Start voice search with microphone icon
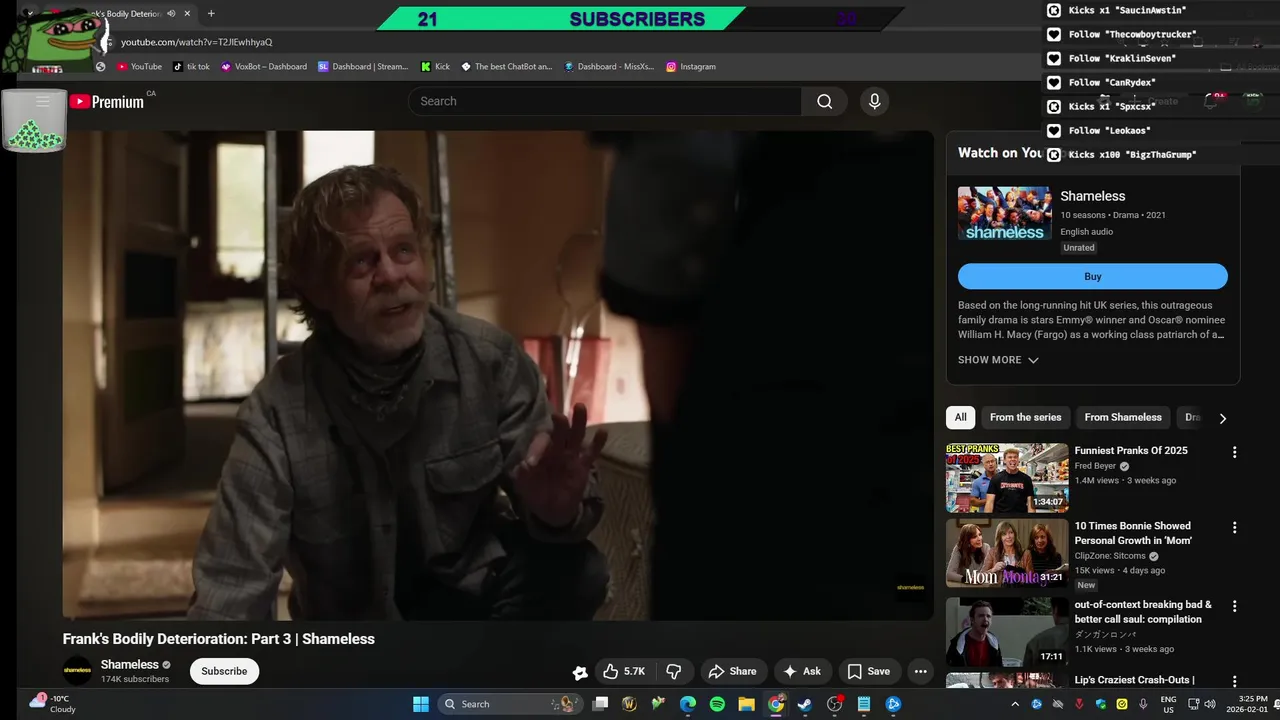The width and height of the screenshot is (1280, 720). pyautogui.click(x=874, y=101)
